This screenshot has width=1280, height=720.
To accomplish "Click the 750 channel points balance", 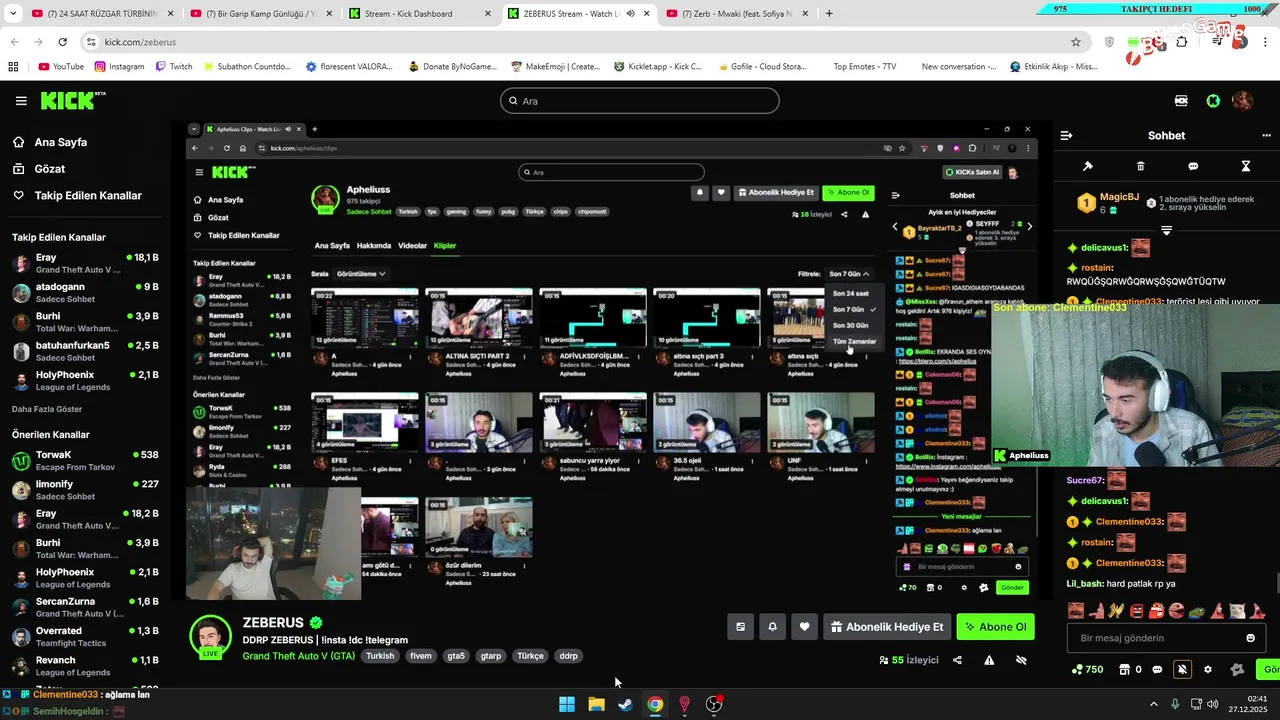I will point(1088,670).
